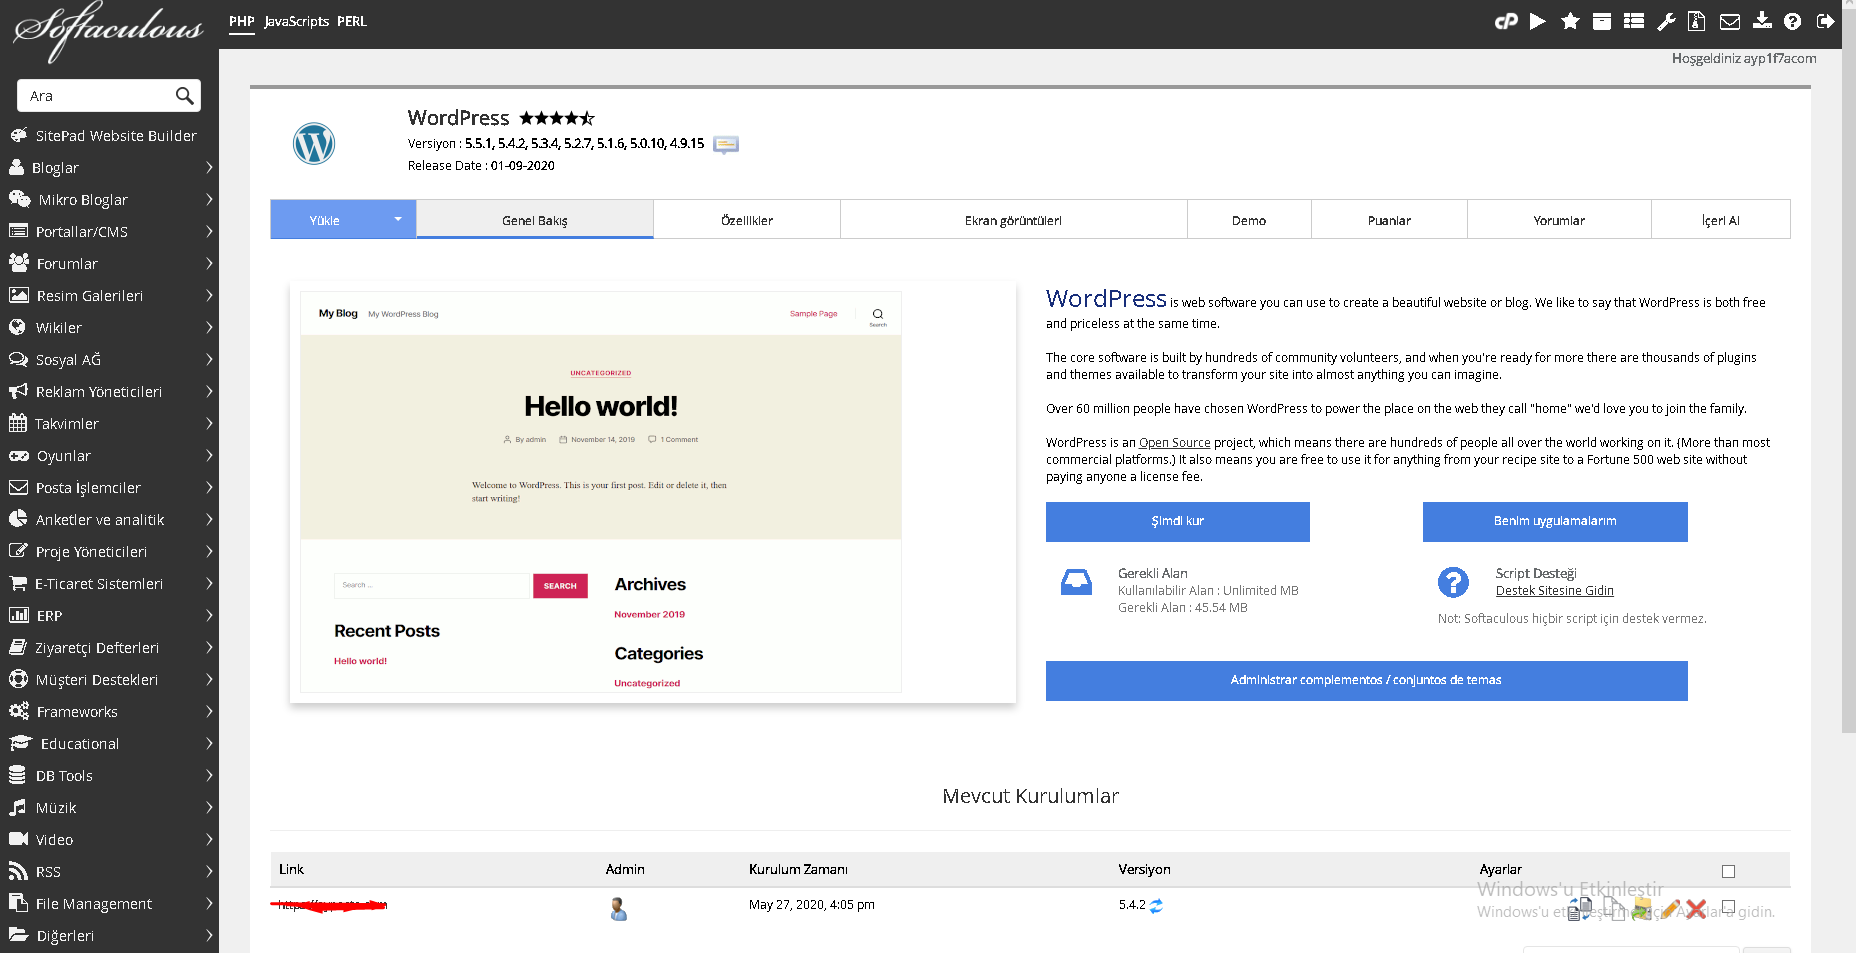Click the star top scripts icon
The image size is (1856, 953).
(1570, 21)
